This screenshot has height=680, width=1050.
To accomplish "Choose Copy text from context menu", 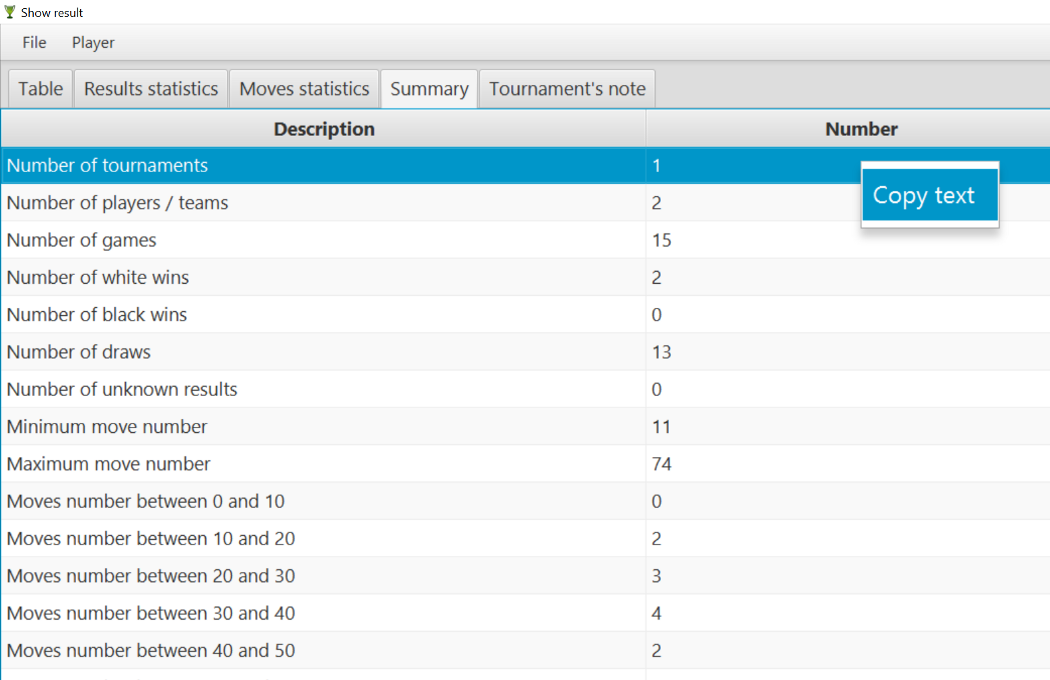I will click(x=924, y=195).
